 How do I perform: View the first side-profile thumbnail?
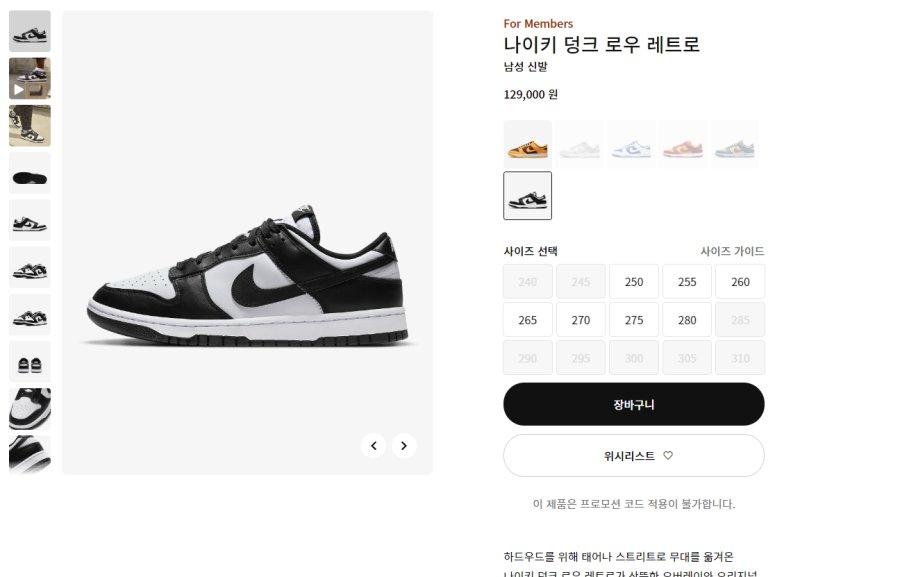click(30, 31)
